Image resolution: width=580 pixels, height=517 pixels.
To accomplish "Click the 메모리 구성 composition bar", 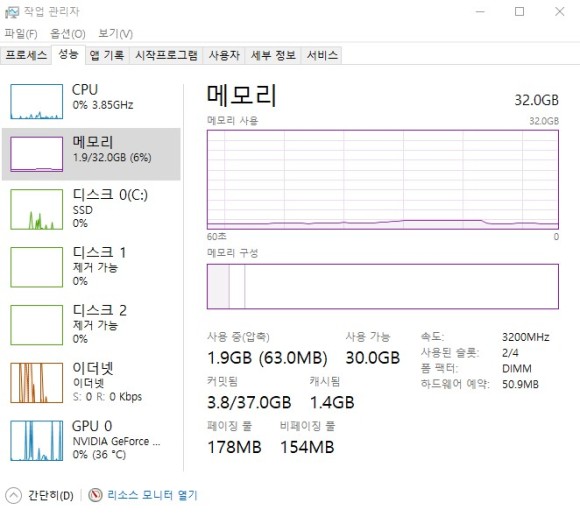I will (382, 286).
